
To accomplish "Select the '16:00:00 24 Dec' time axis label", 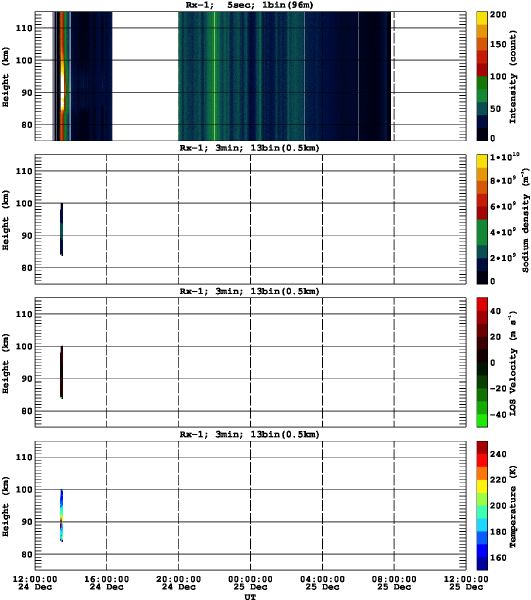I will [106, 583].
